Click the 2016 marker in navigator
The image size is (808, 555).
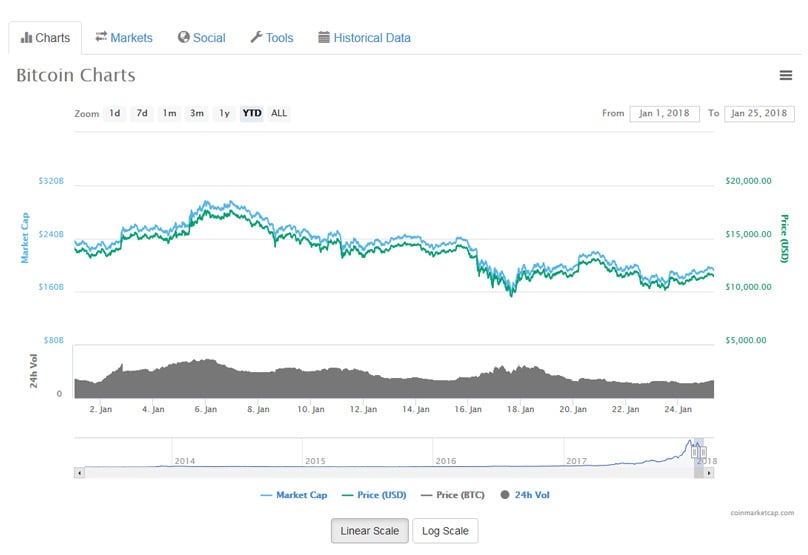point(446,461)
